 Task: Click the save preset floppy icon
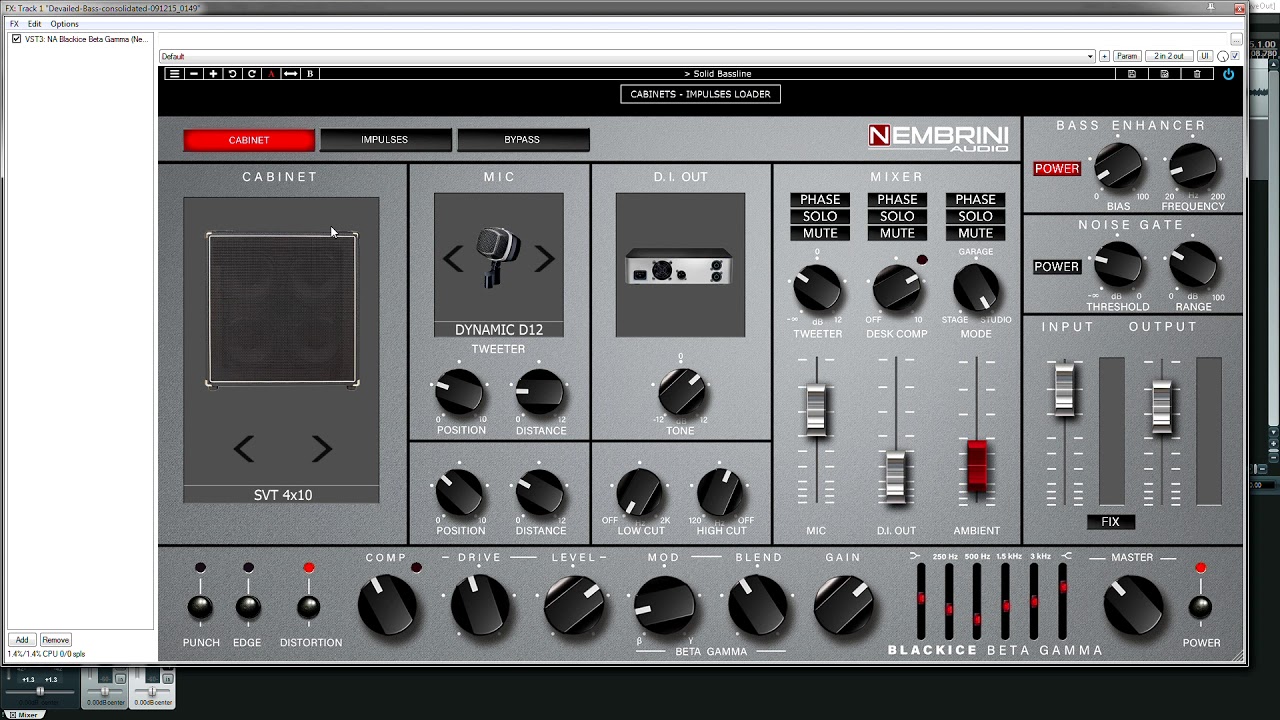point(1132,74)
